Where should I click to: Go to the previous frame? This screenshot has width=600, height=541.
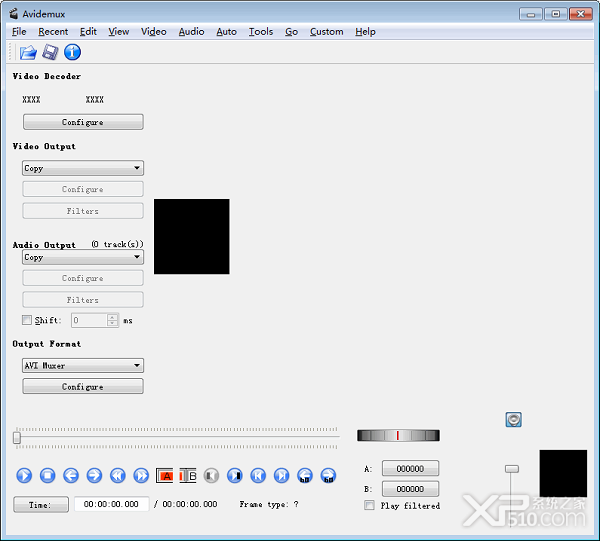[x=71, y=476]
